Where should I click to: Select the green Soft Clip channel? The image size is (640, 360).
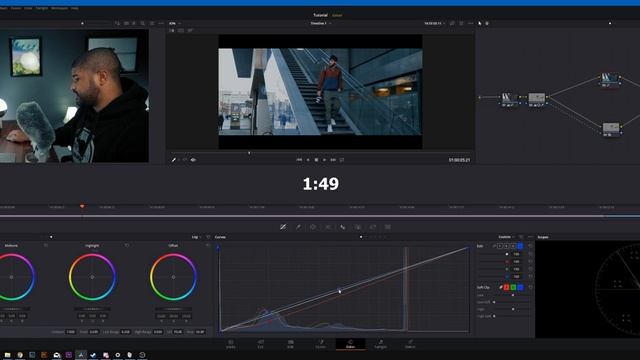point(513,287)
